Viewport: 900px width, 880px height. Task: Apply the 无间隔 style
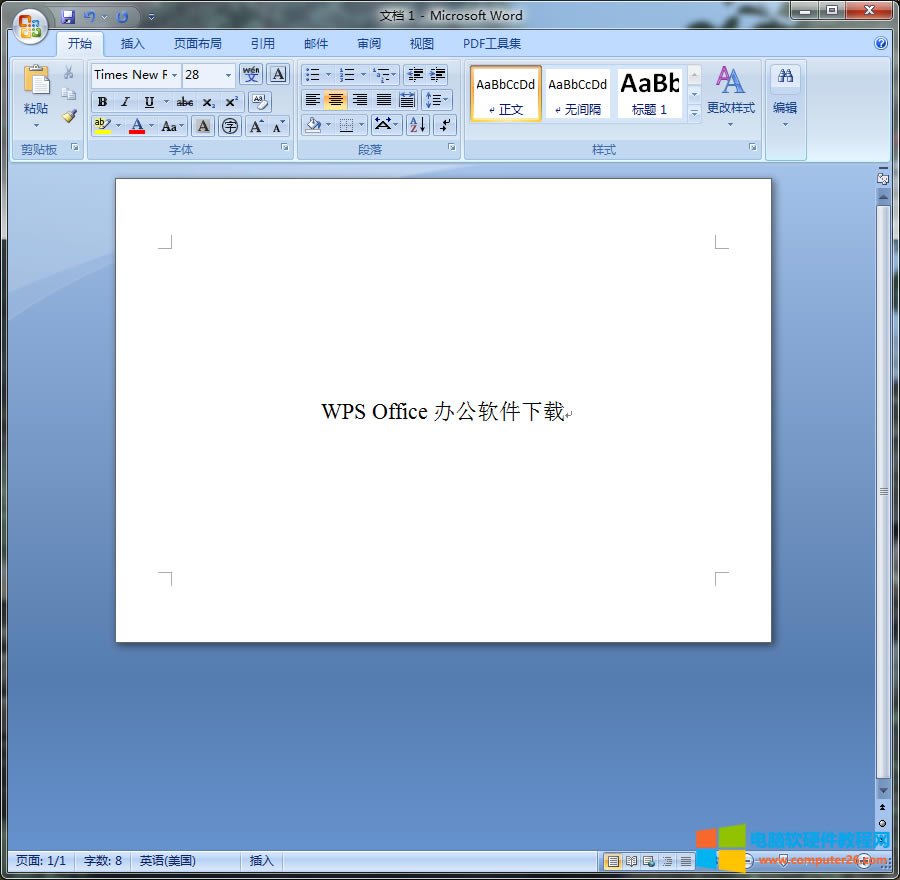(577, 94)
